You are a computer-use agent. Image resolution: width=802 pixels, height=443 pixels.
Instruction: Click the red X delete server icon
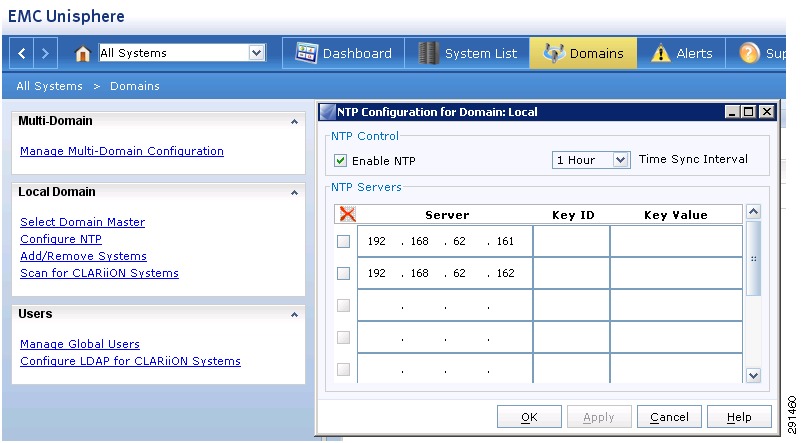click(347, 214)
